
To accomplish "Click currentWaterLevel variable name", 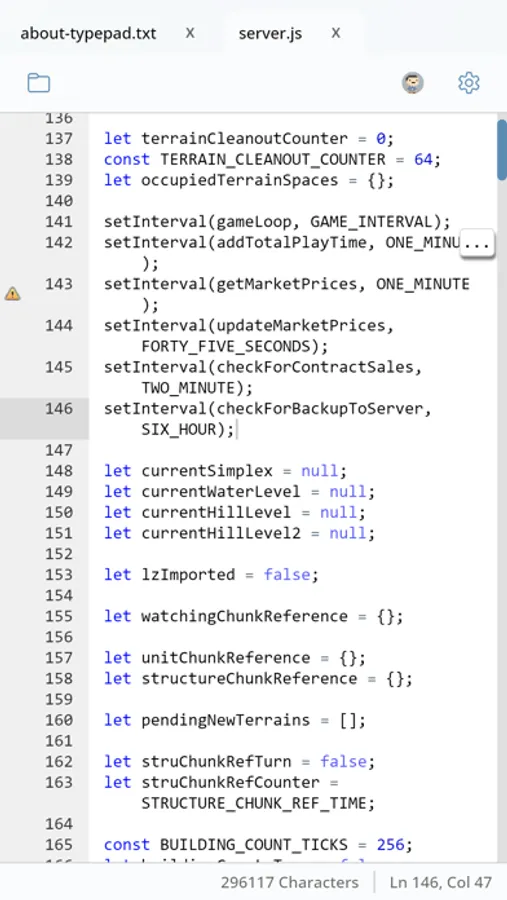I will click(x=221, y=492).
